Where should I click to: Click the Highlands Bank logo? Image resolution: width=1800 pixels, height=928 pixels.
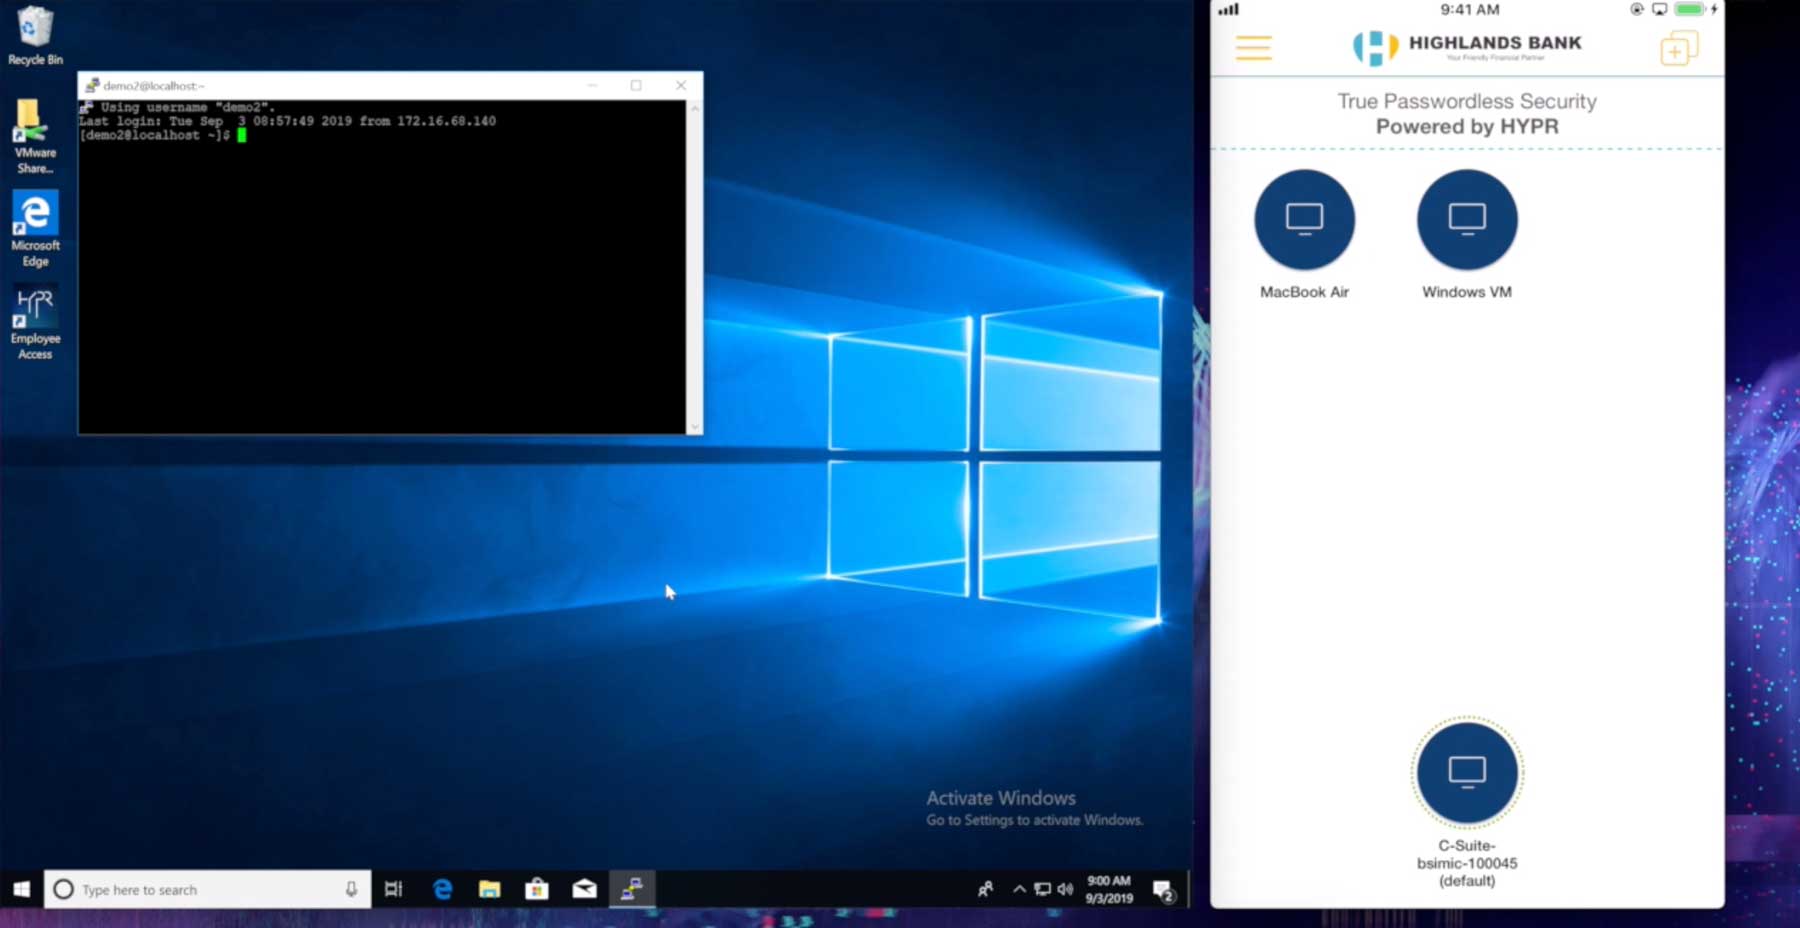tap(1467, 47)
